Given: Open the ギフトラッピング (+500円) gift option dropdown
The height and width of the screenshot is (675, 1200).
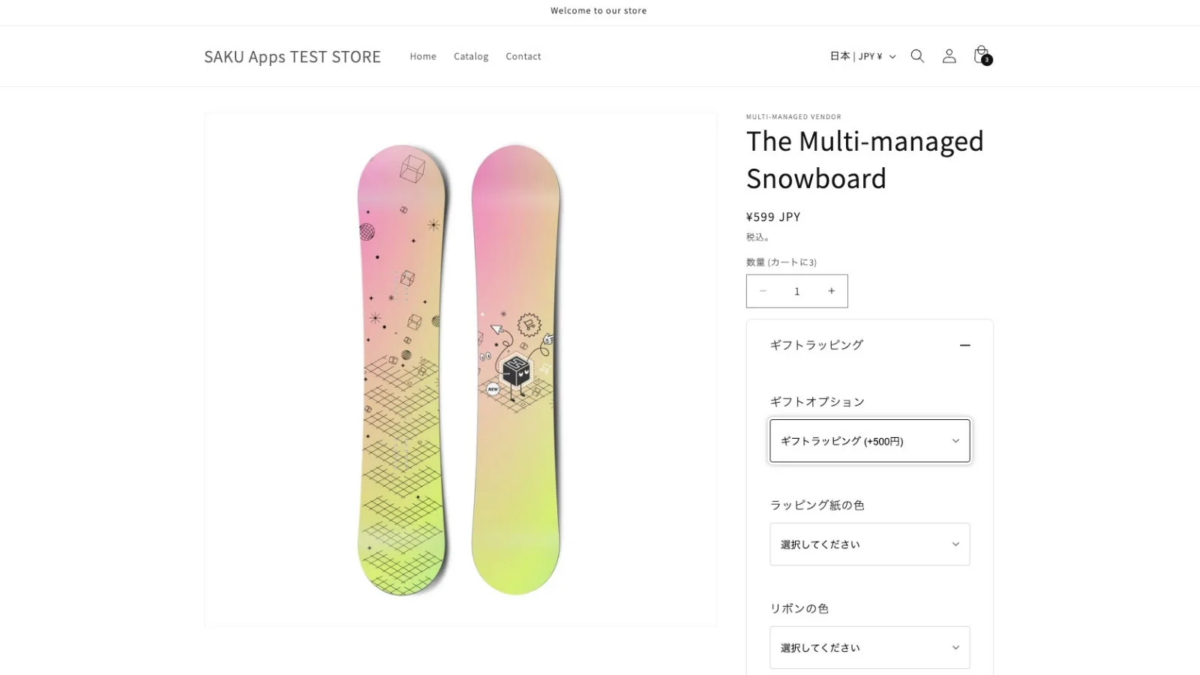Looking at the screenshot, I should click(x=869, y=440).
